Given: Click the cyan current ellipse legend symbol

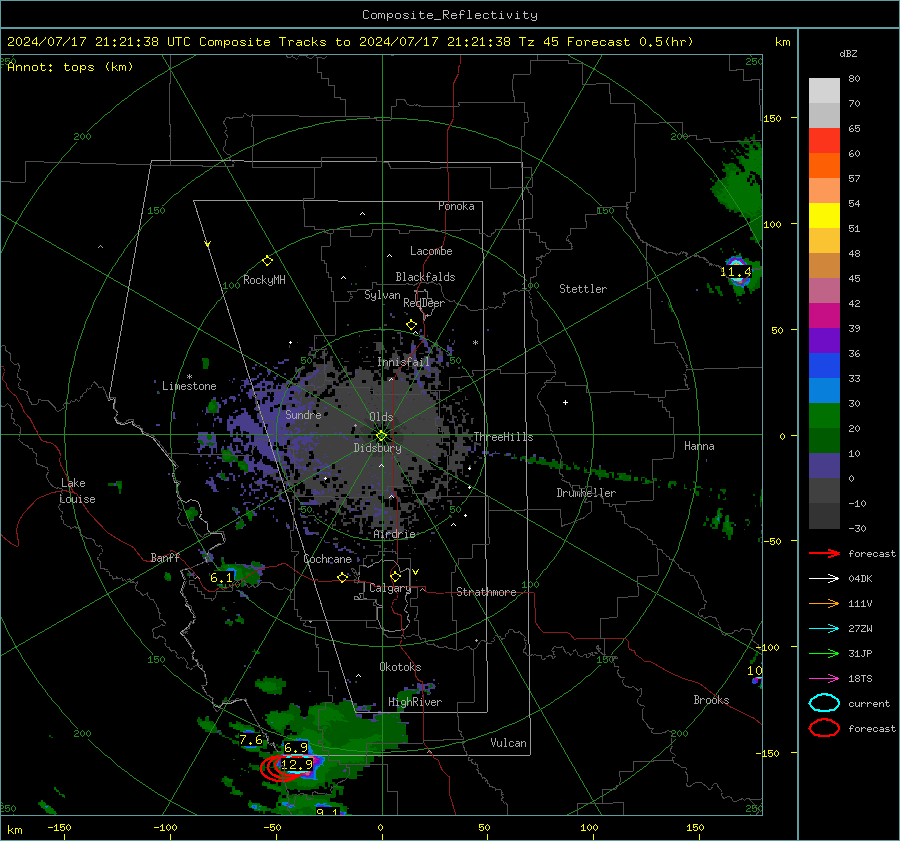Looking at the screenshot, I should pos(824,703).
